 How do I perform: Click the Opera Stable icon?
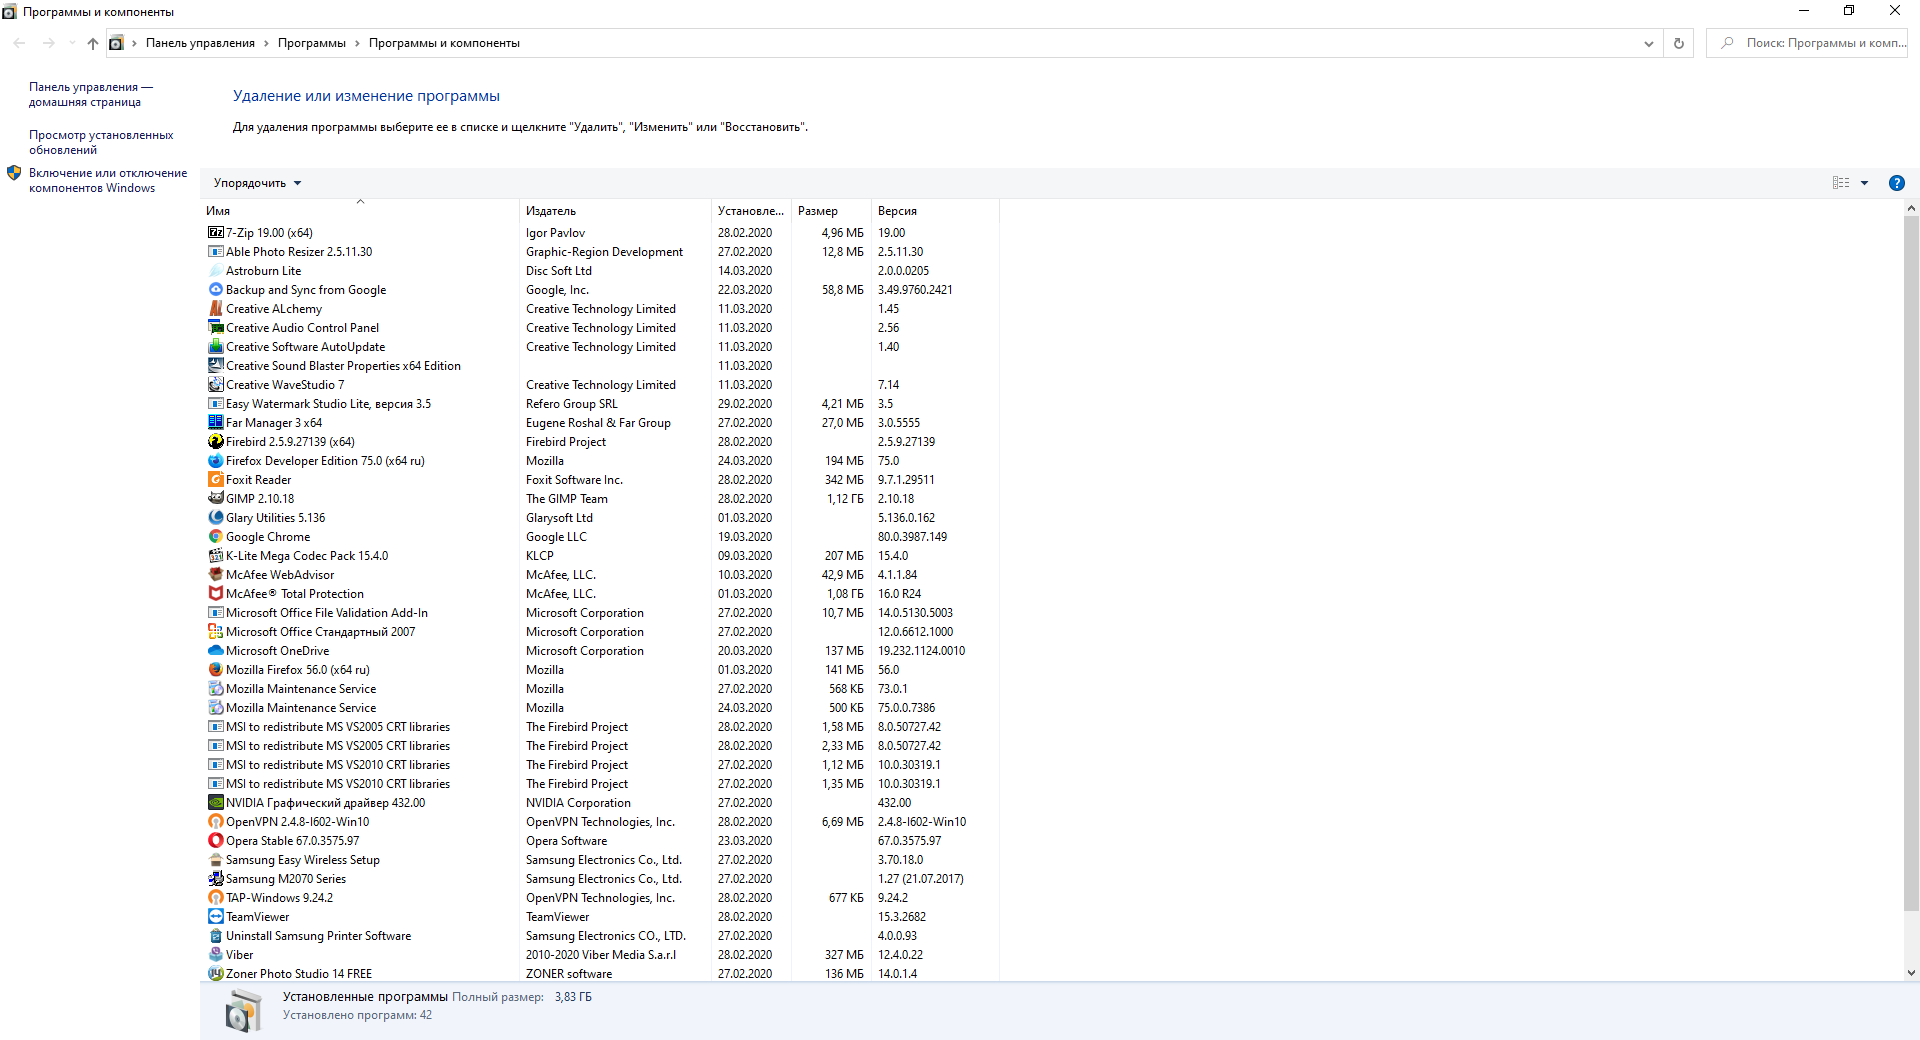(x=215, y=841)
